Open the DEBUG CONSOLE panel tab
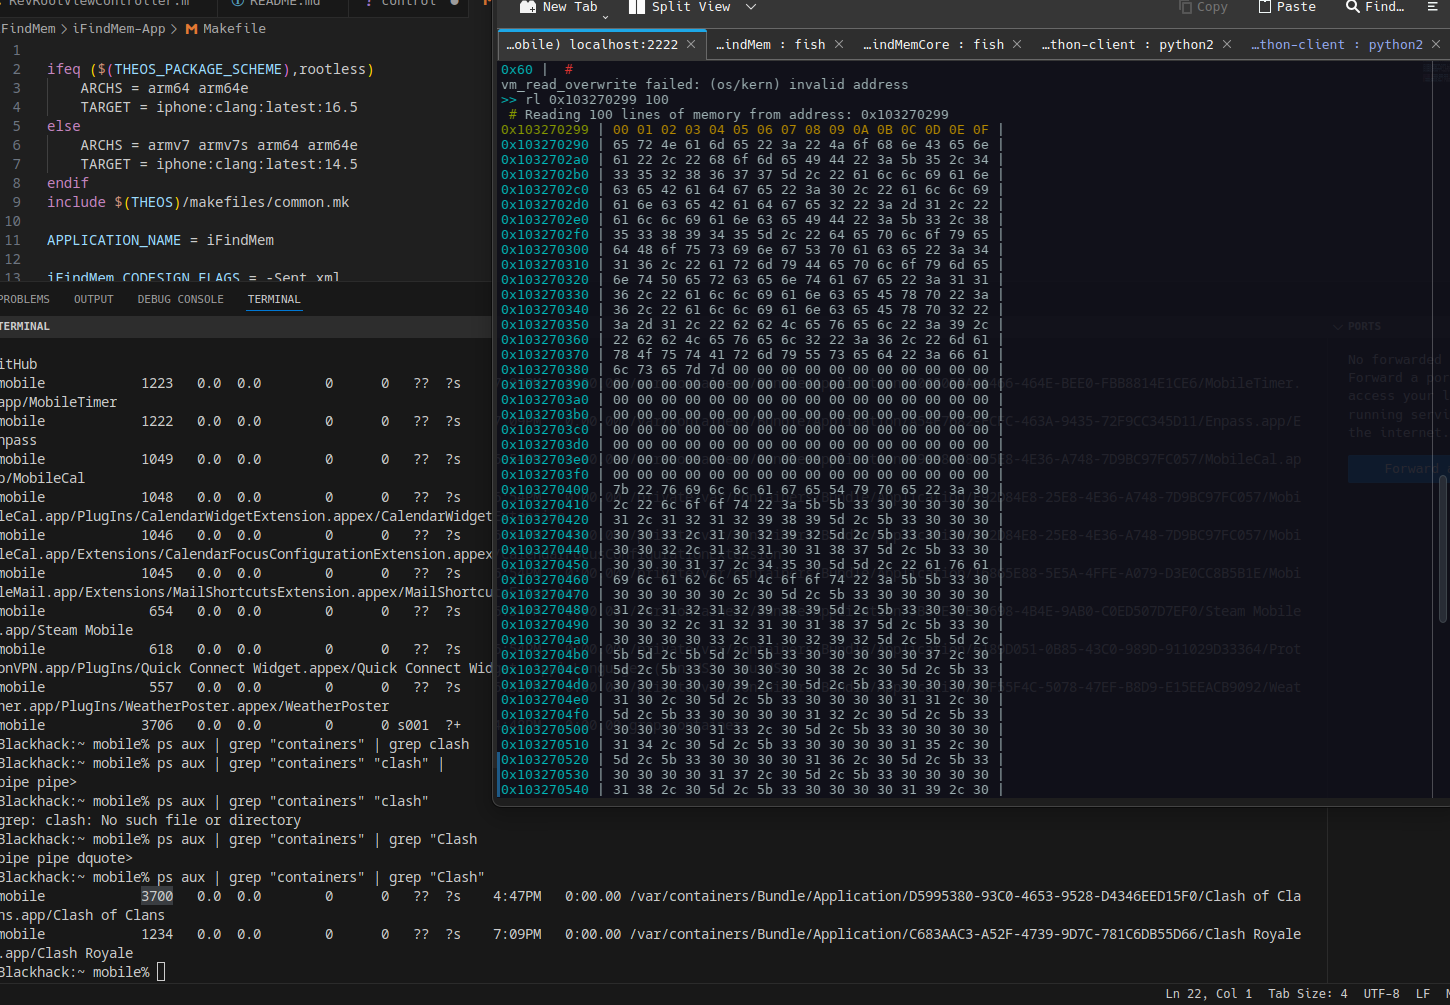Viewport: 1450px width, 1005px height. [x=180, y=299]
